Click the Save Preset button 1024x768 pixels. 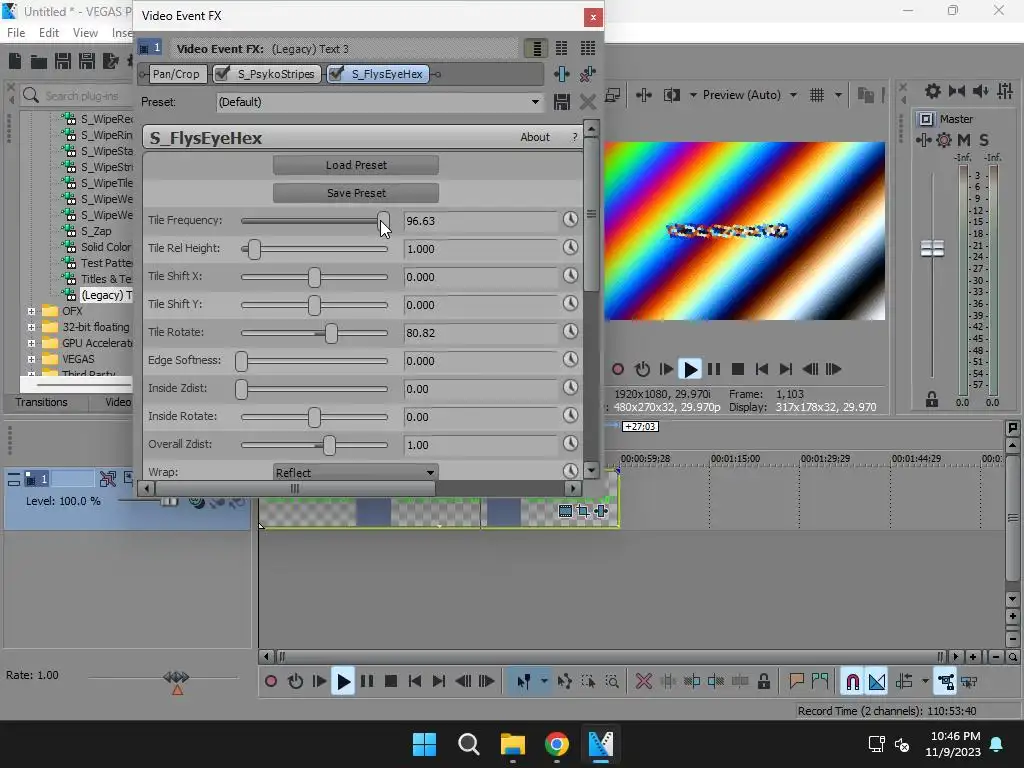coord(356,193)
